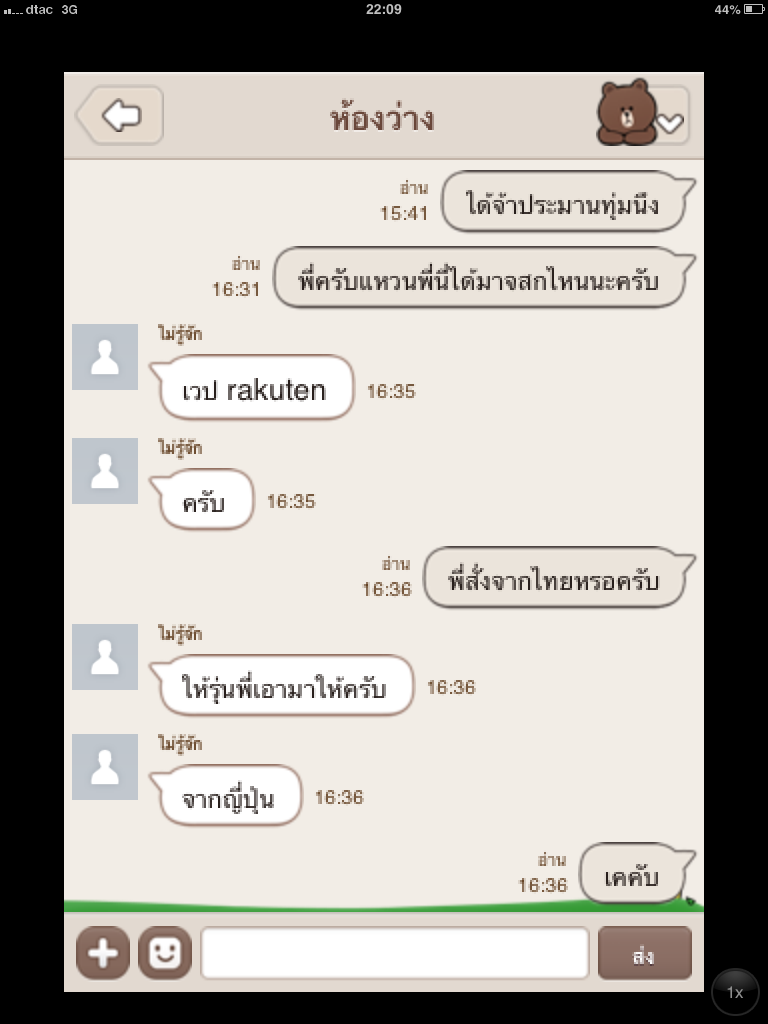Open avatar beside the rakuten message
This screenshot has height=1024, width=768.
pos(104,357)
